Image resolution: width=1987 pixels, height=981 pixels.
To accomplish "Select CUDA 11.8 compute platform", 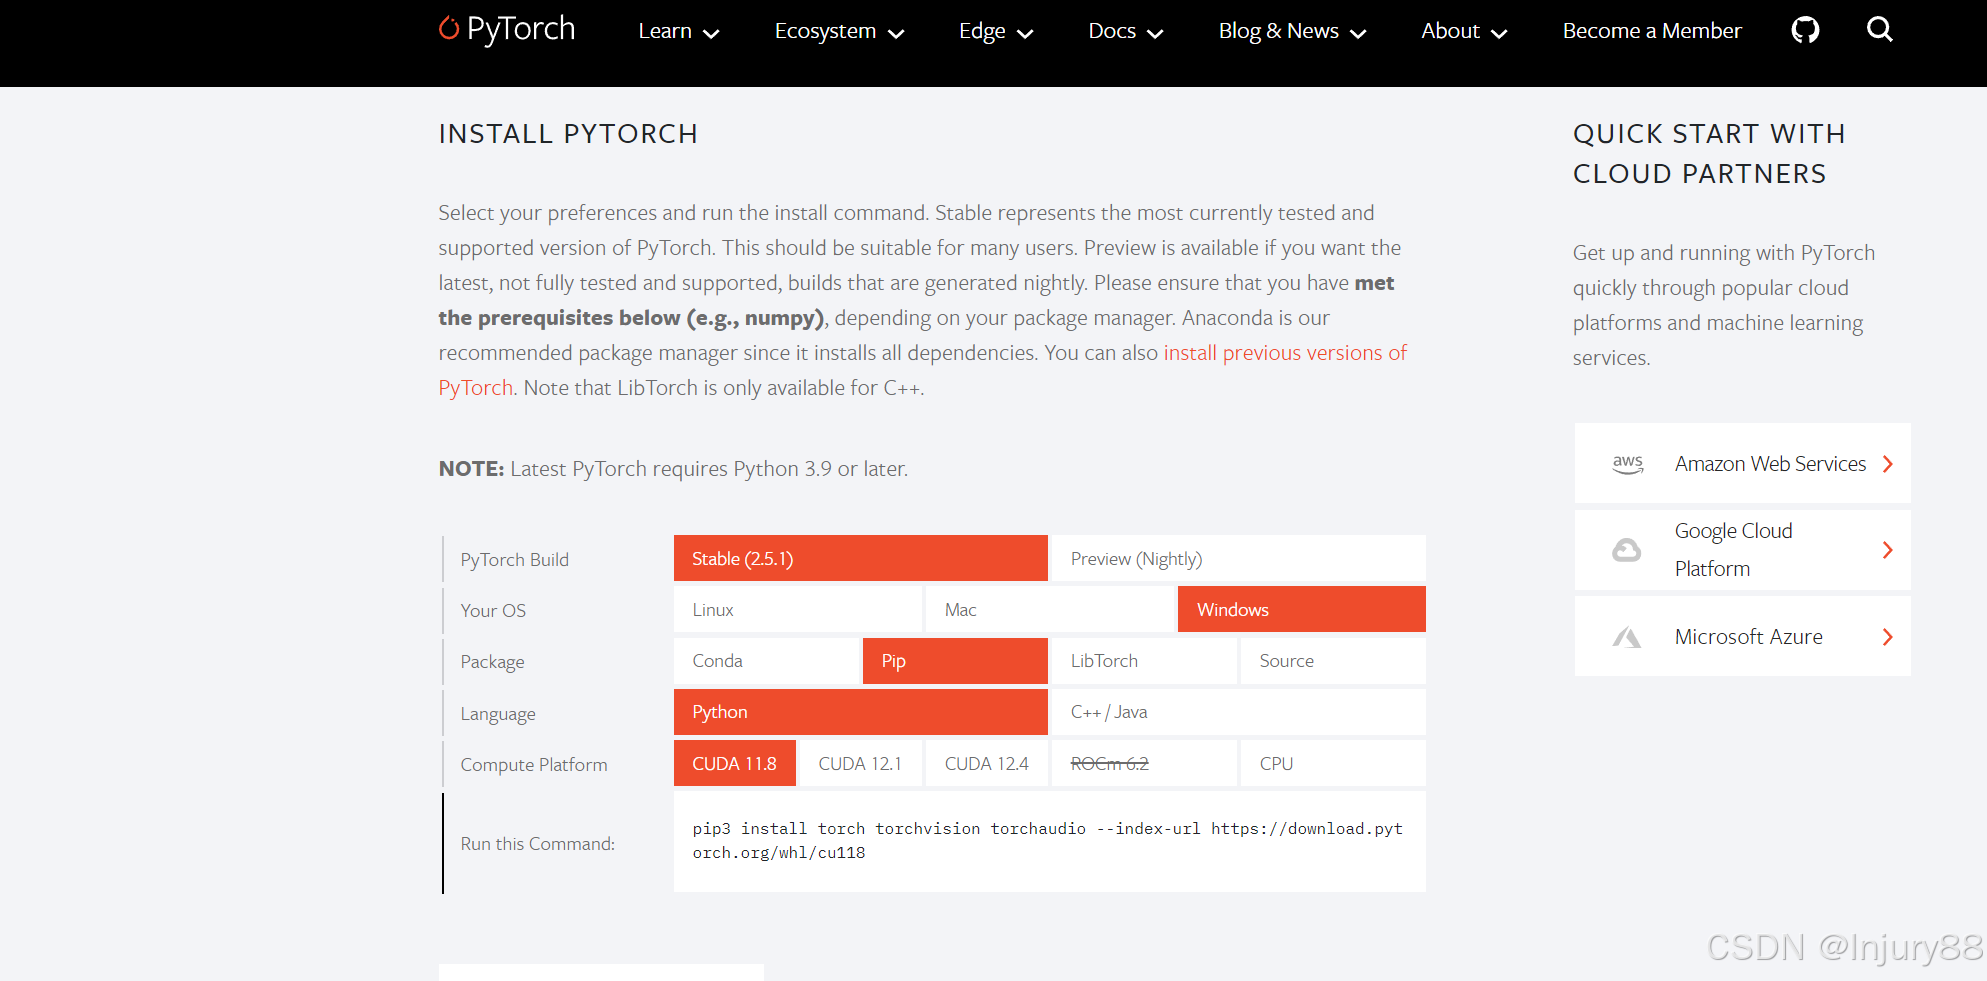I will coord(735,763).
